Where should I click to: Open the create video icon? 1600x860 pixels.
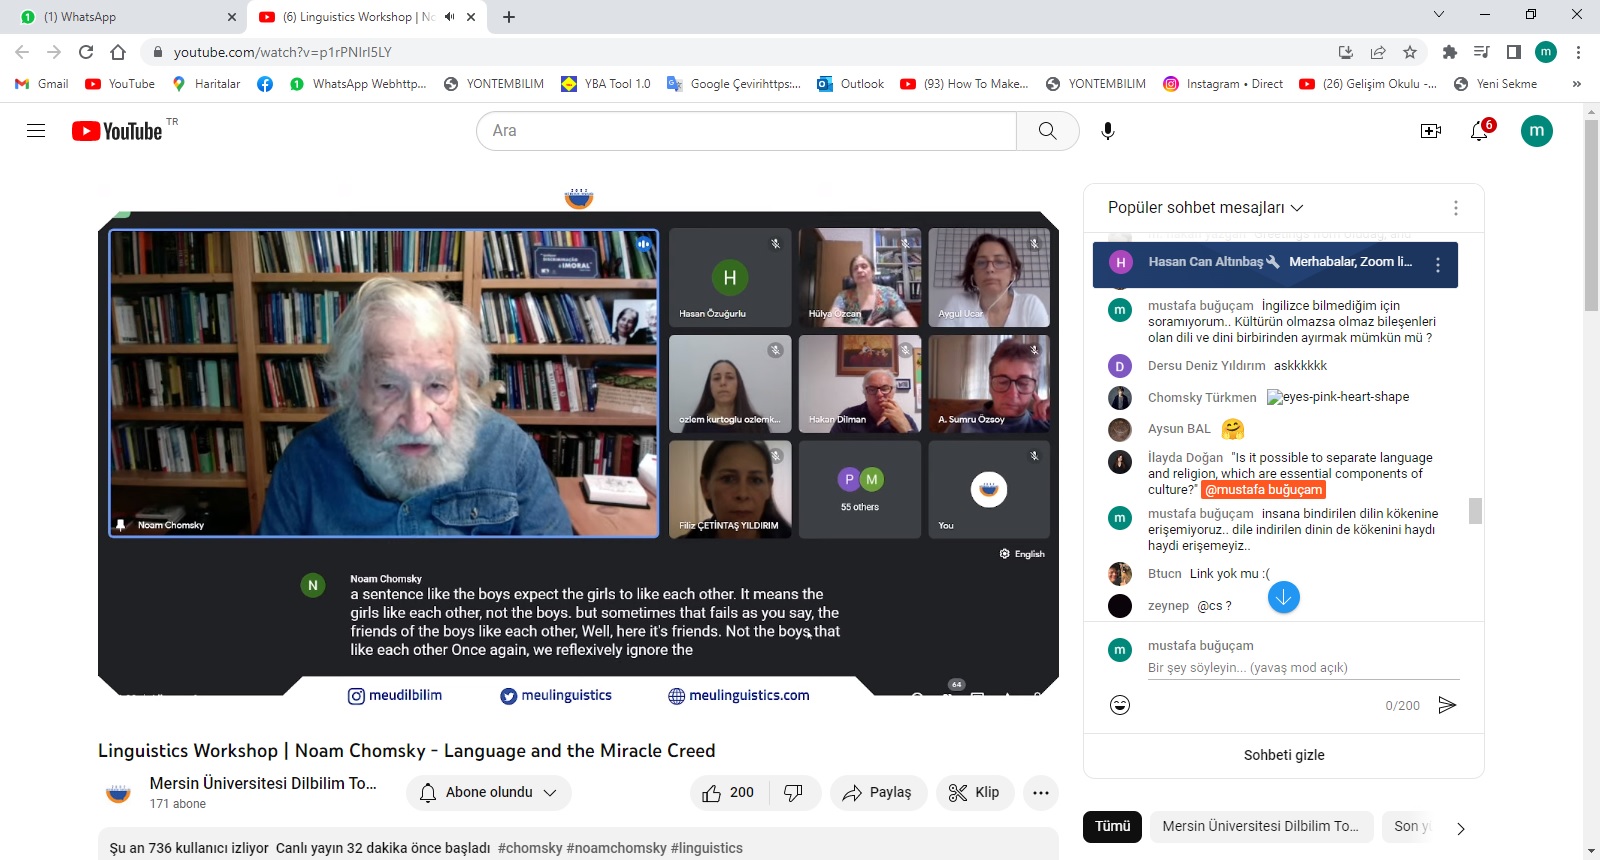pos(1431,131)
